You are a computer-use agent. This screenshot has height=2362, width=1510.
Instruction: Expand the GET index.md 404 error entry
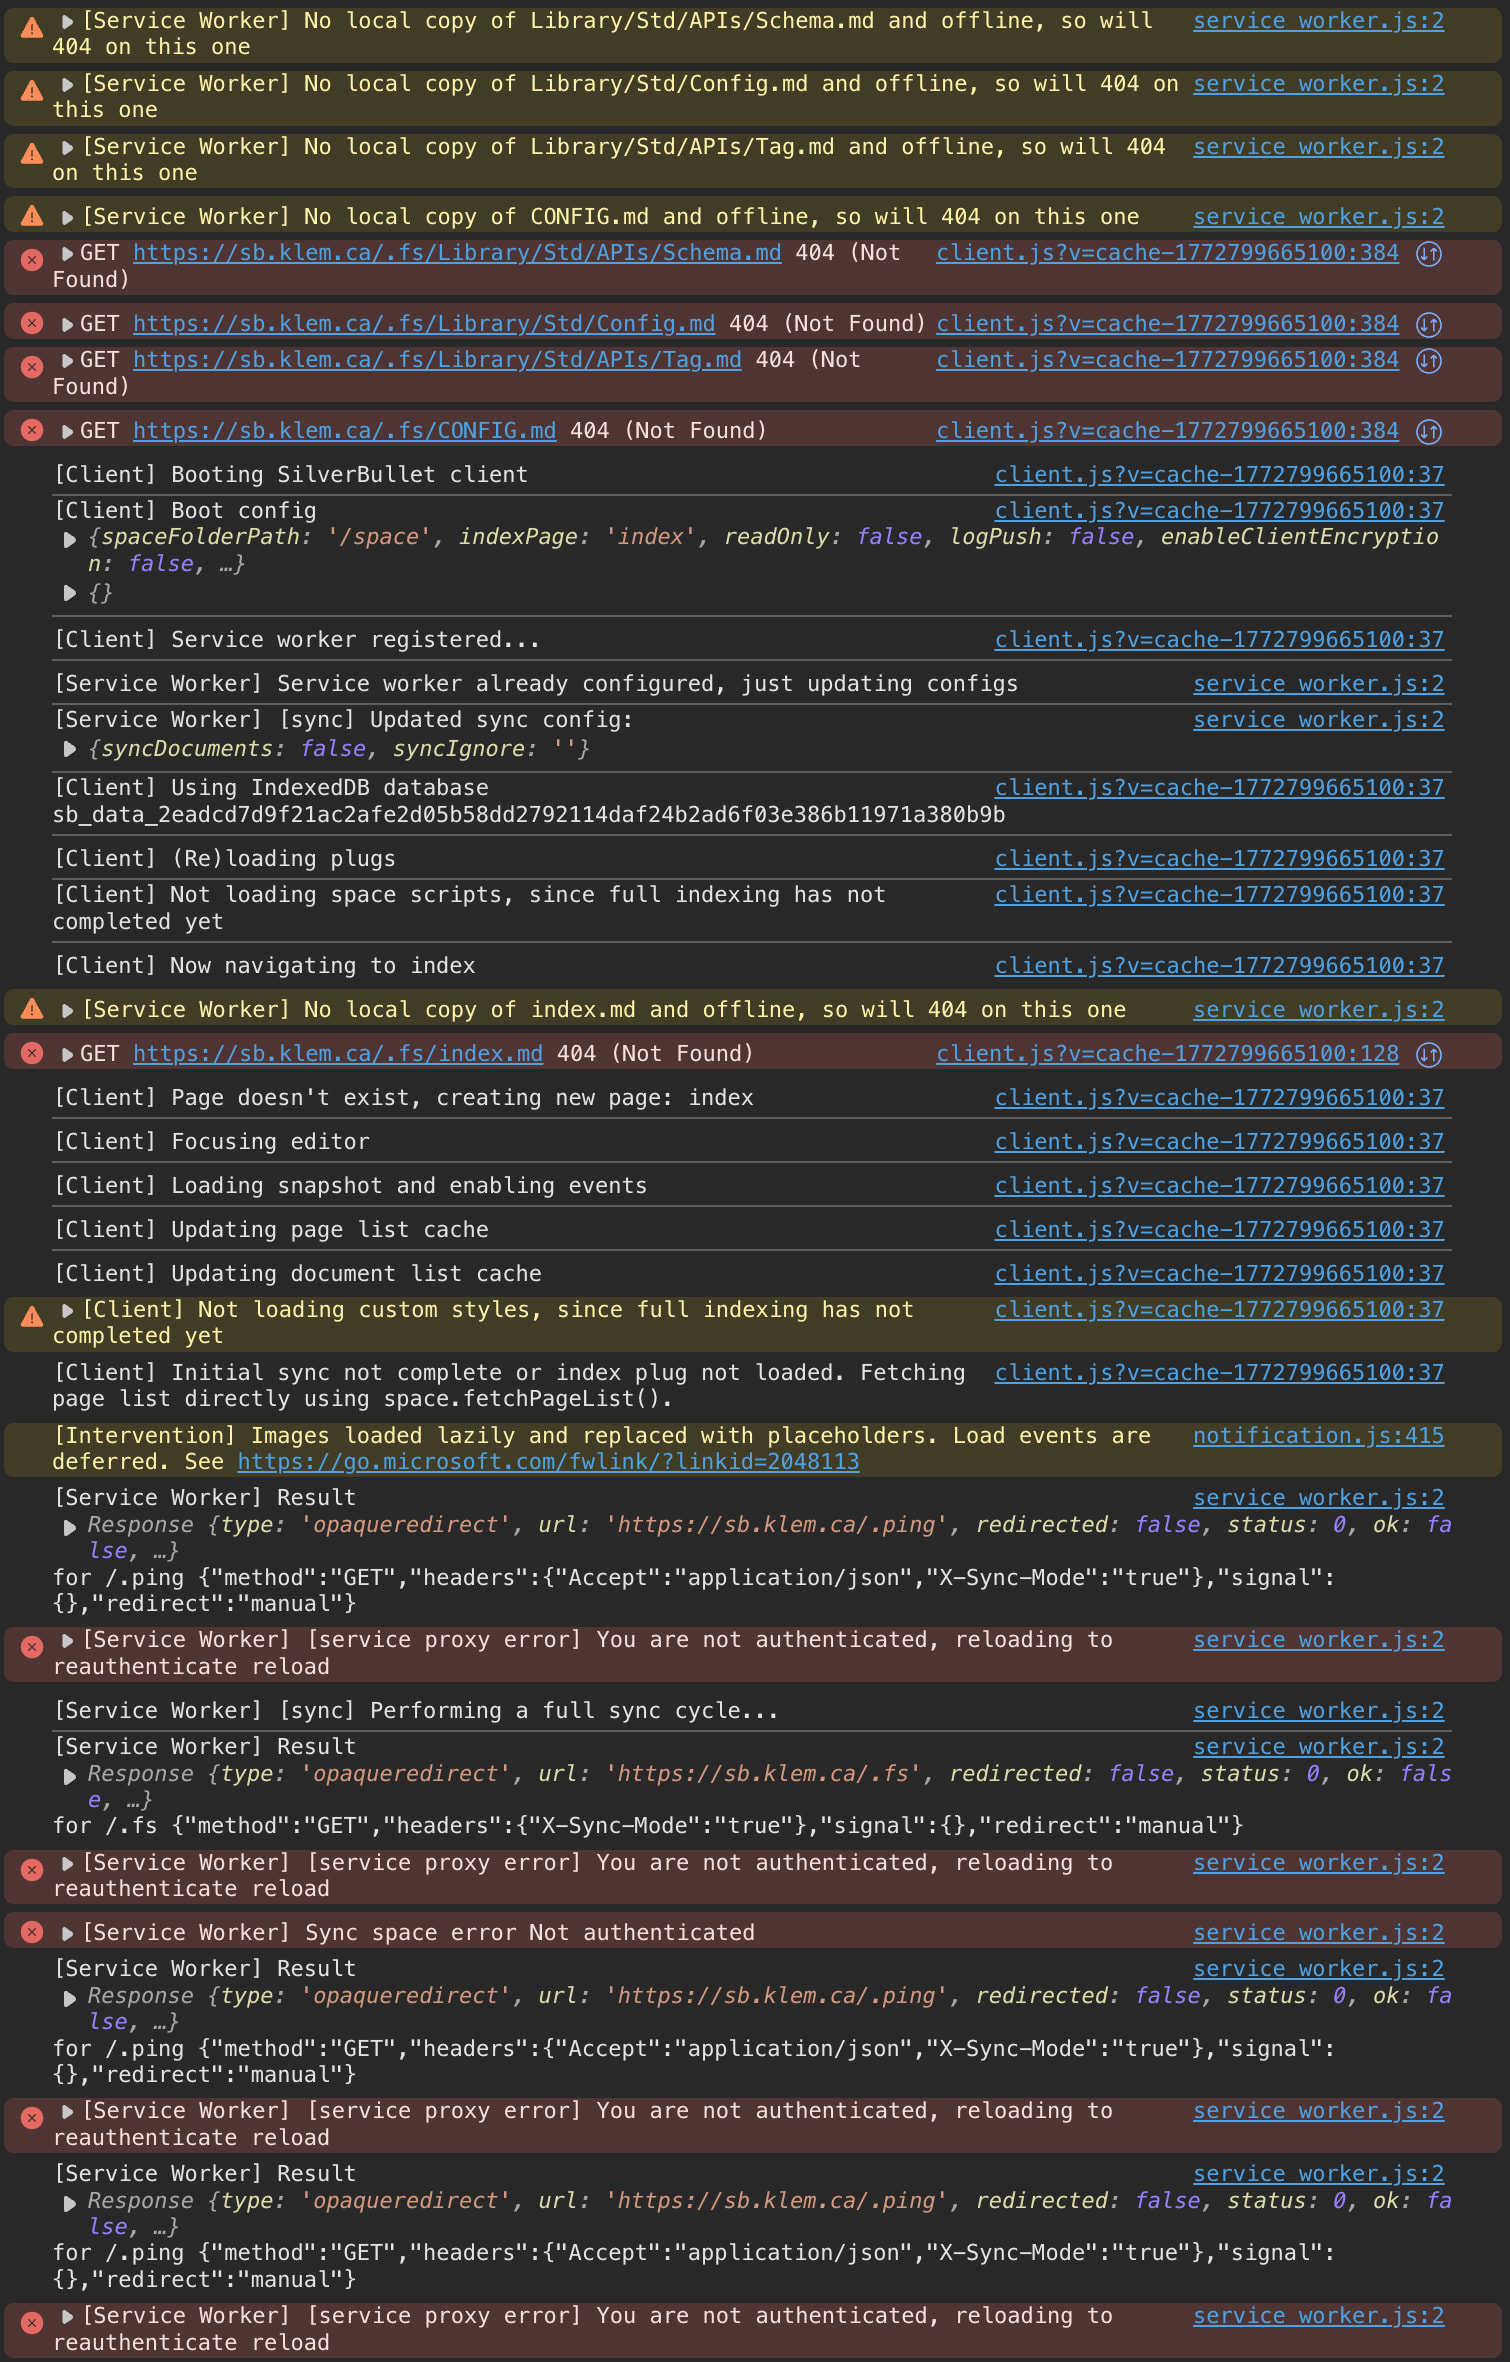pyautogui.click(x=68, y=1054)
